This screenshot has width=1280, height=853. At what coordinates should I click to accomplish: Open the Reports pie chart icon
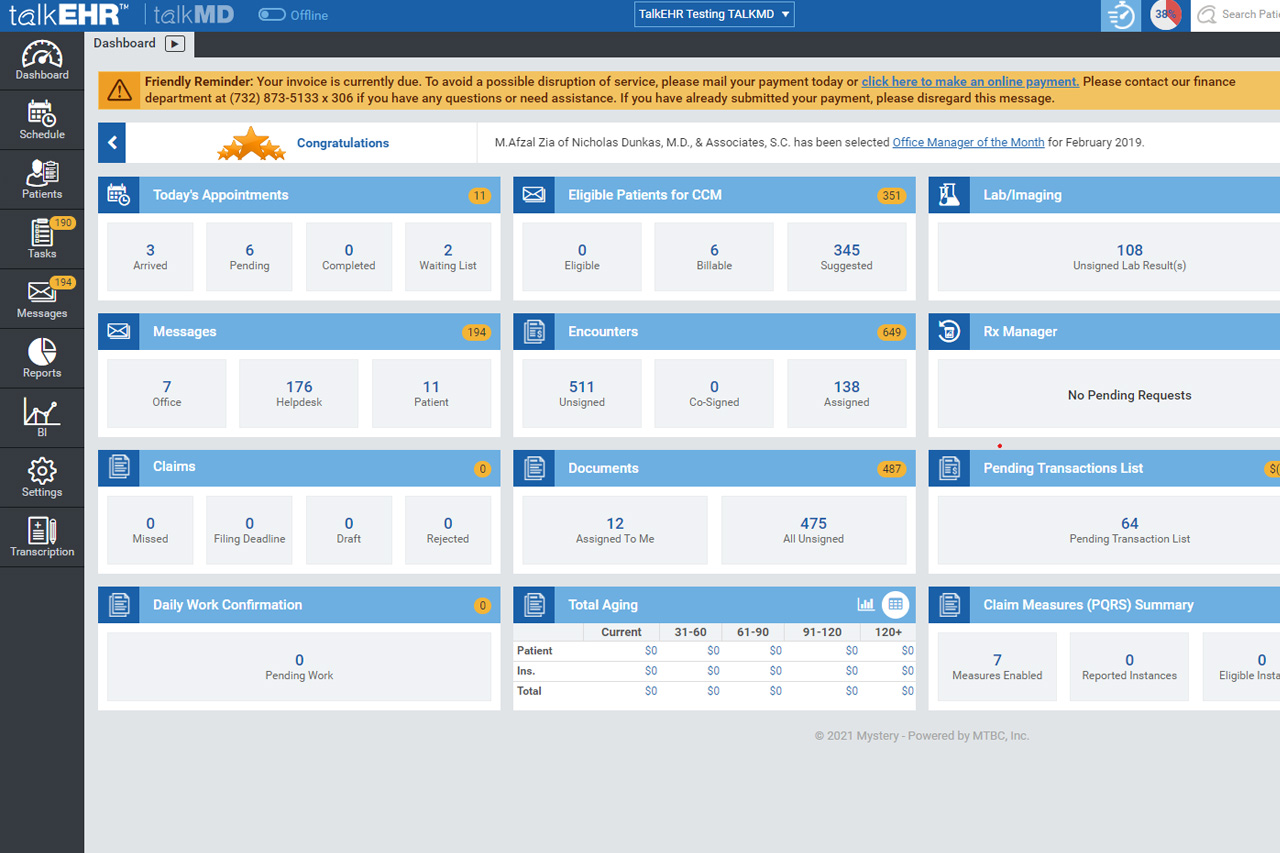42,359
